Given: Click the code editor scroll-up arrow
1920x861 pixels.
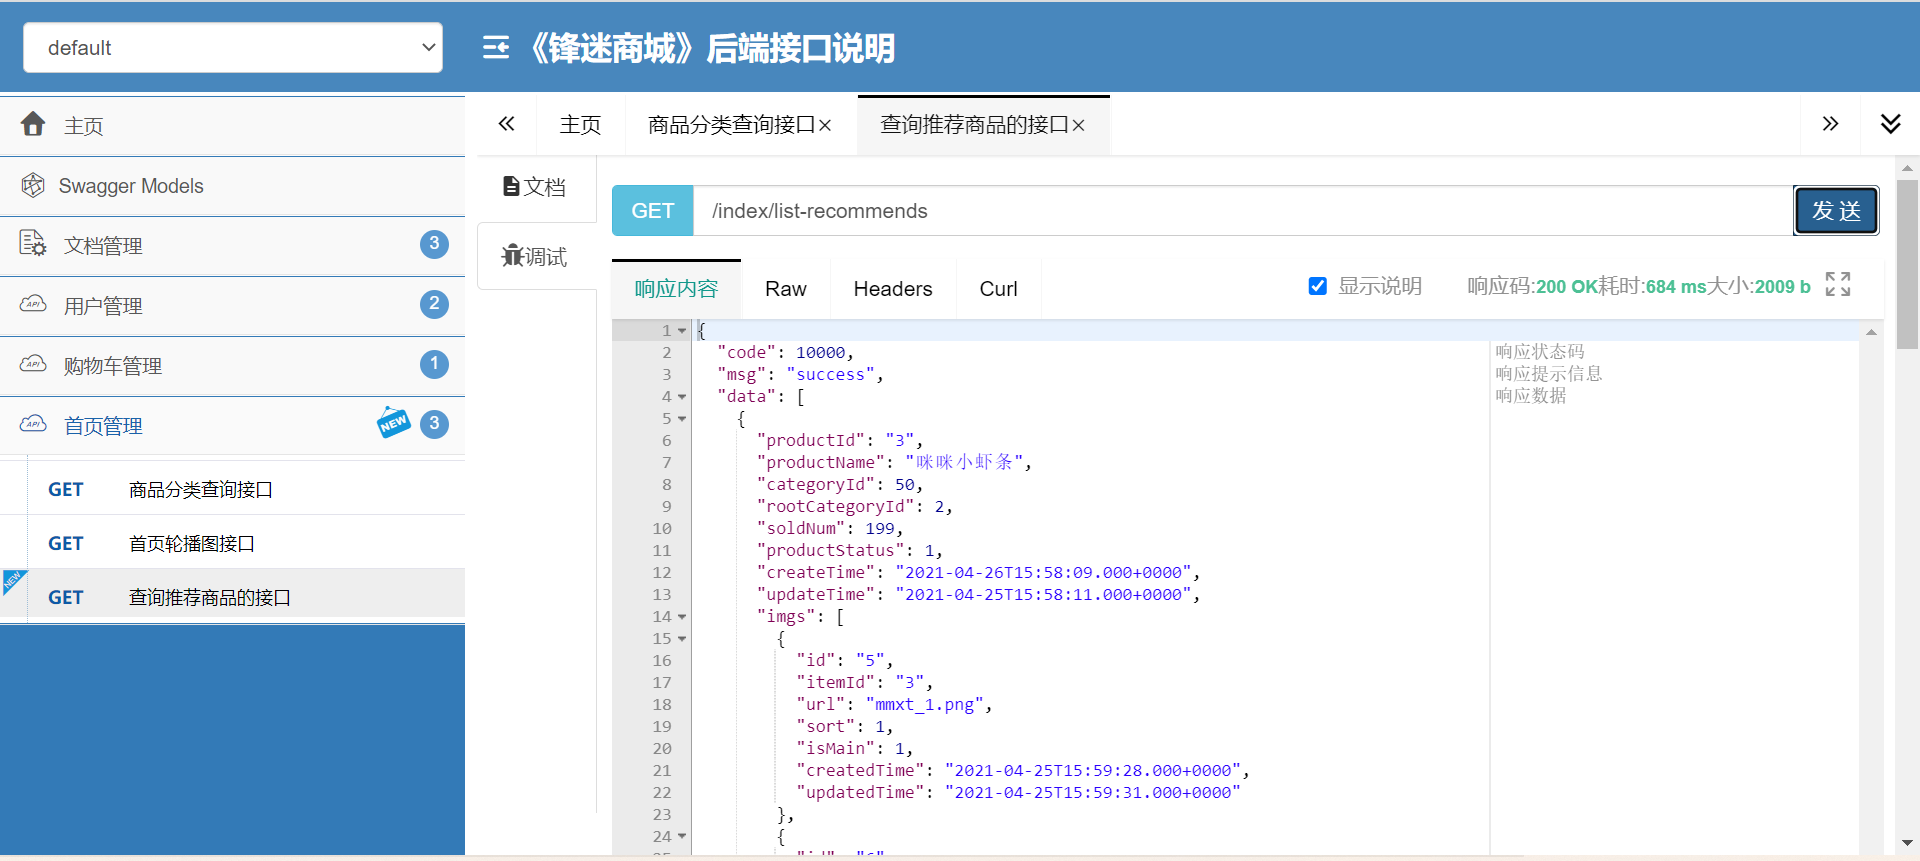Looking at the screenshot, I should point(1871,332).
